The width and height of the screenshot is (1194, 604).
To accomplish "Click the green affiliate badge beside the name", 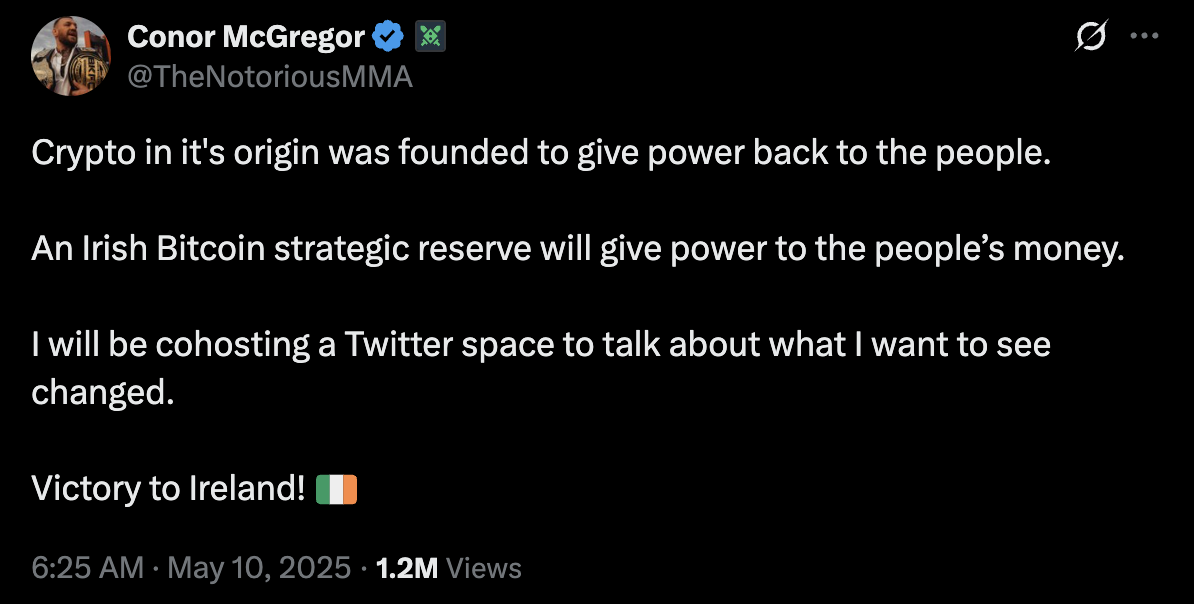I will tap(430, 38).
